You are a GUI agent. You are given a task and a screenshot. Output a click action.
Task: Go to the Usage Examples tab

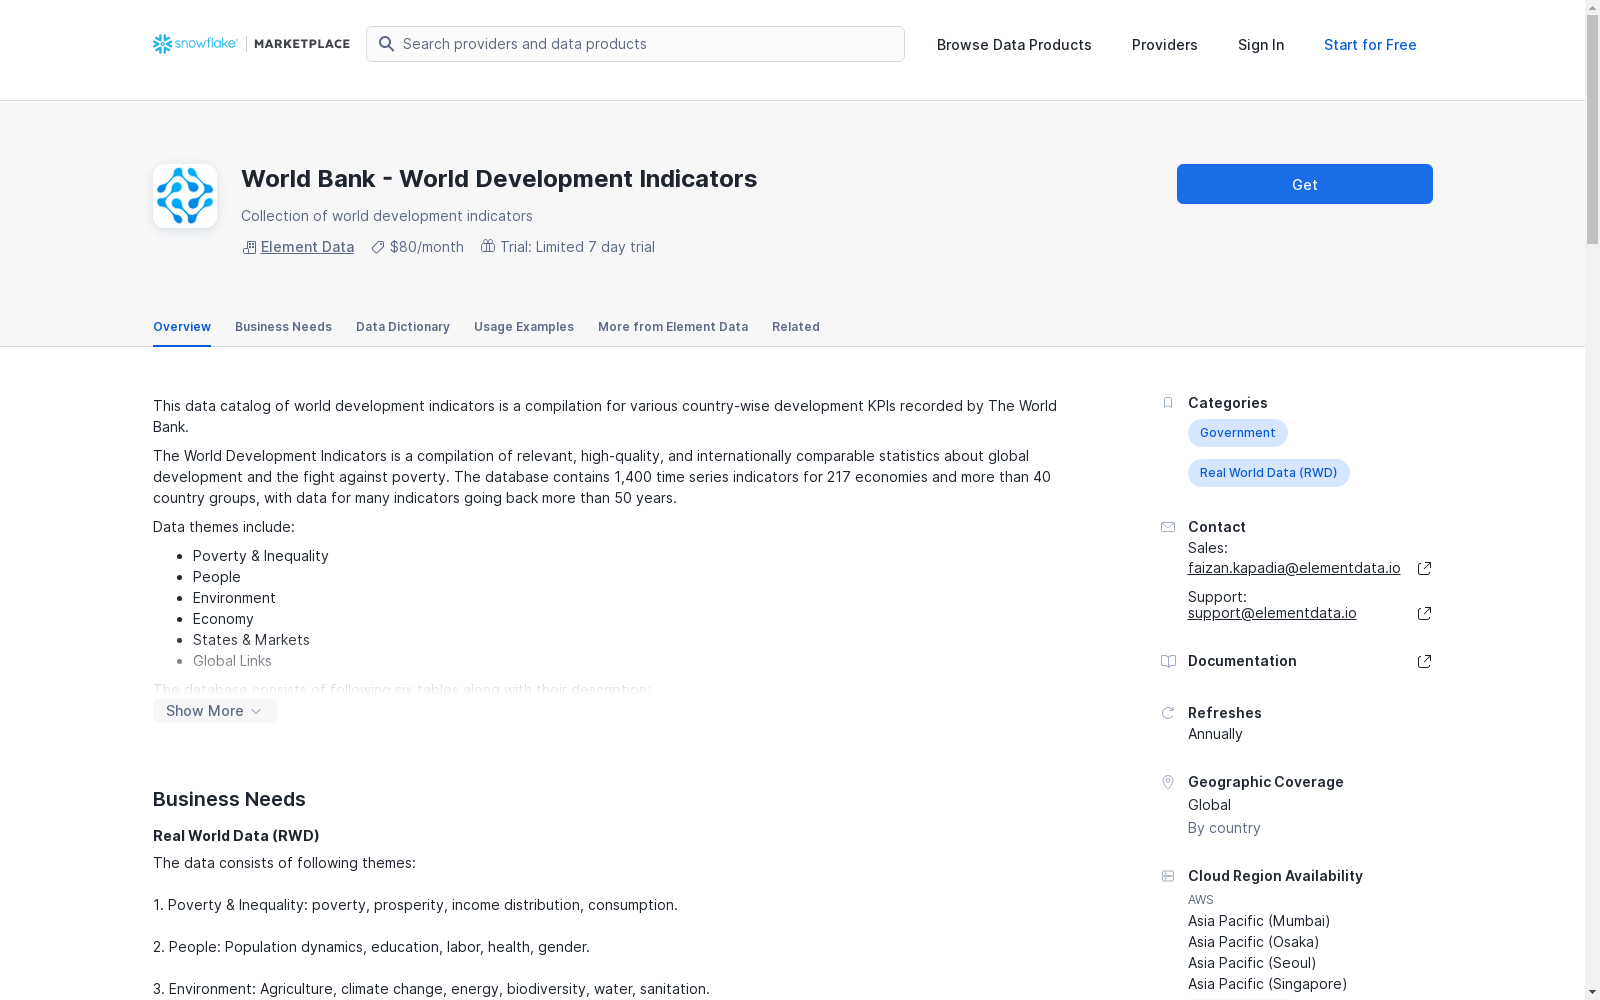(524, 327)
